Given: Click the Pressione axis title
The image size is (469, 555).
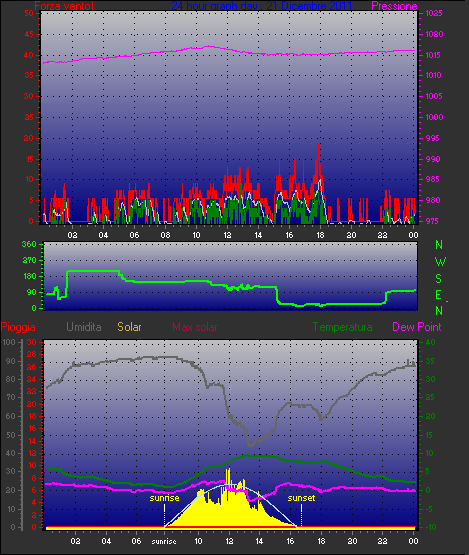Looking at the screenshot, I should pyautogui.click(x=394, y=6).
